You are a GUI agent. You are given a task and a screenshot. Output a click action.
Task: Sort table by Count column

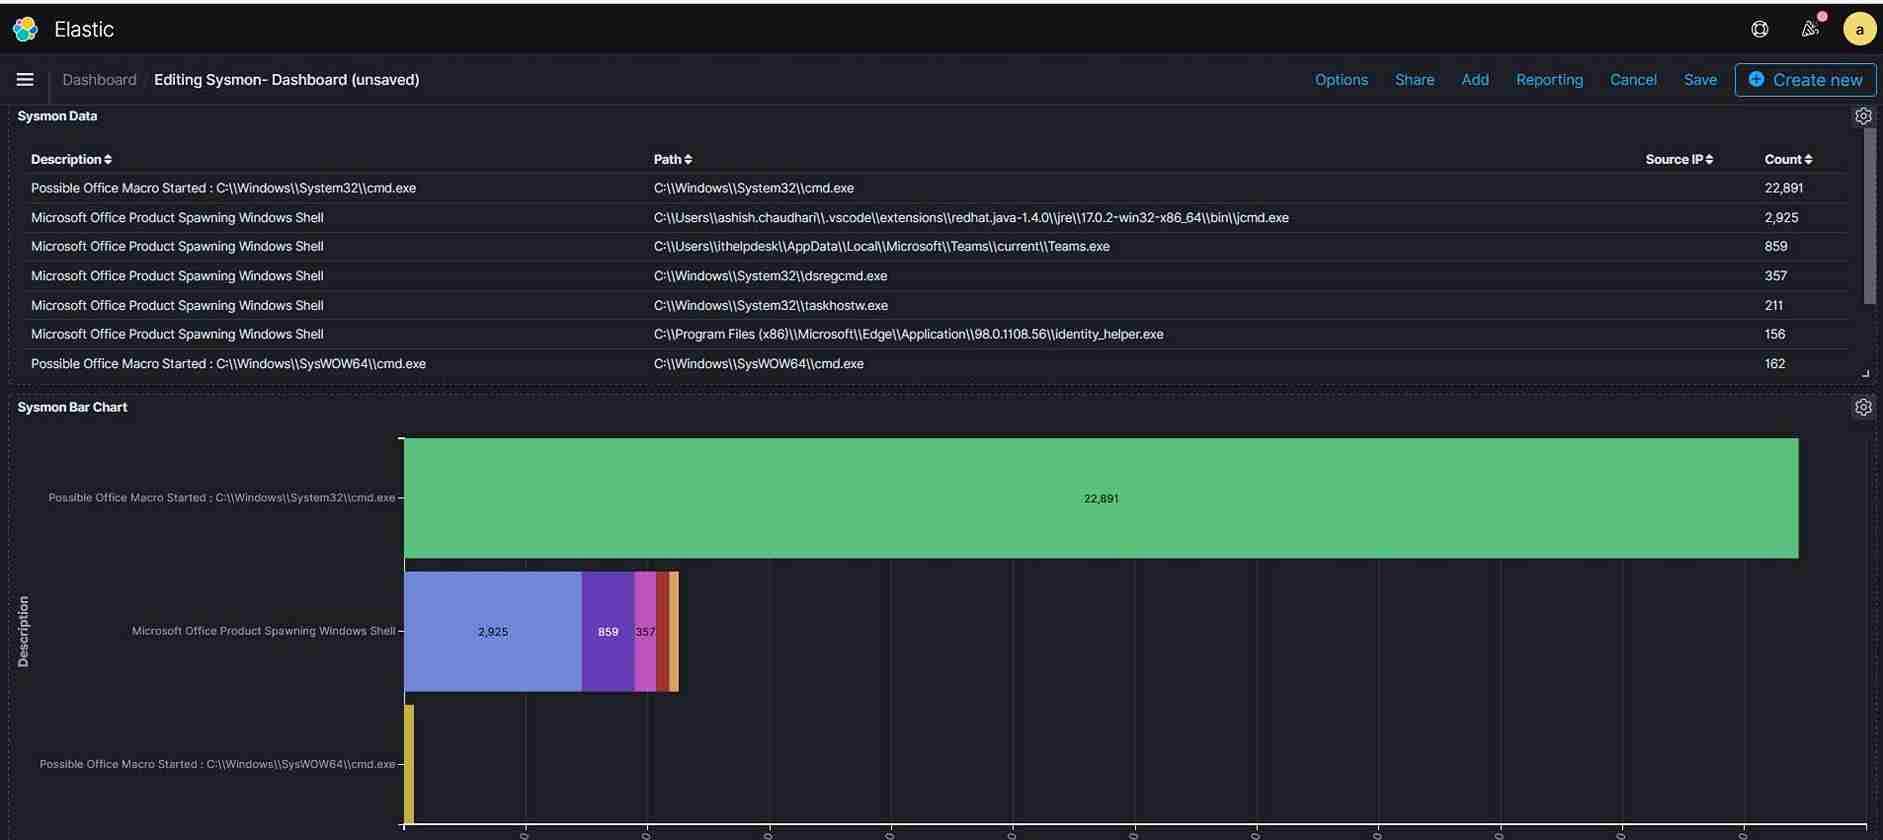(1788, 159)
